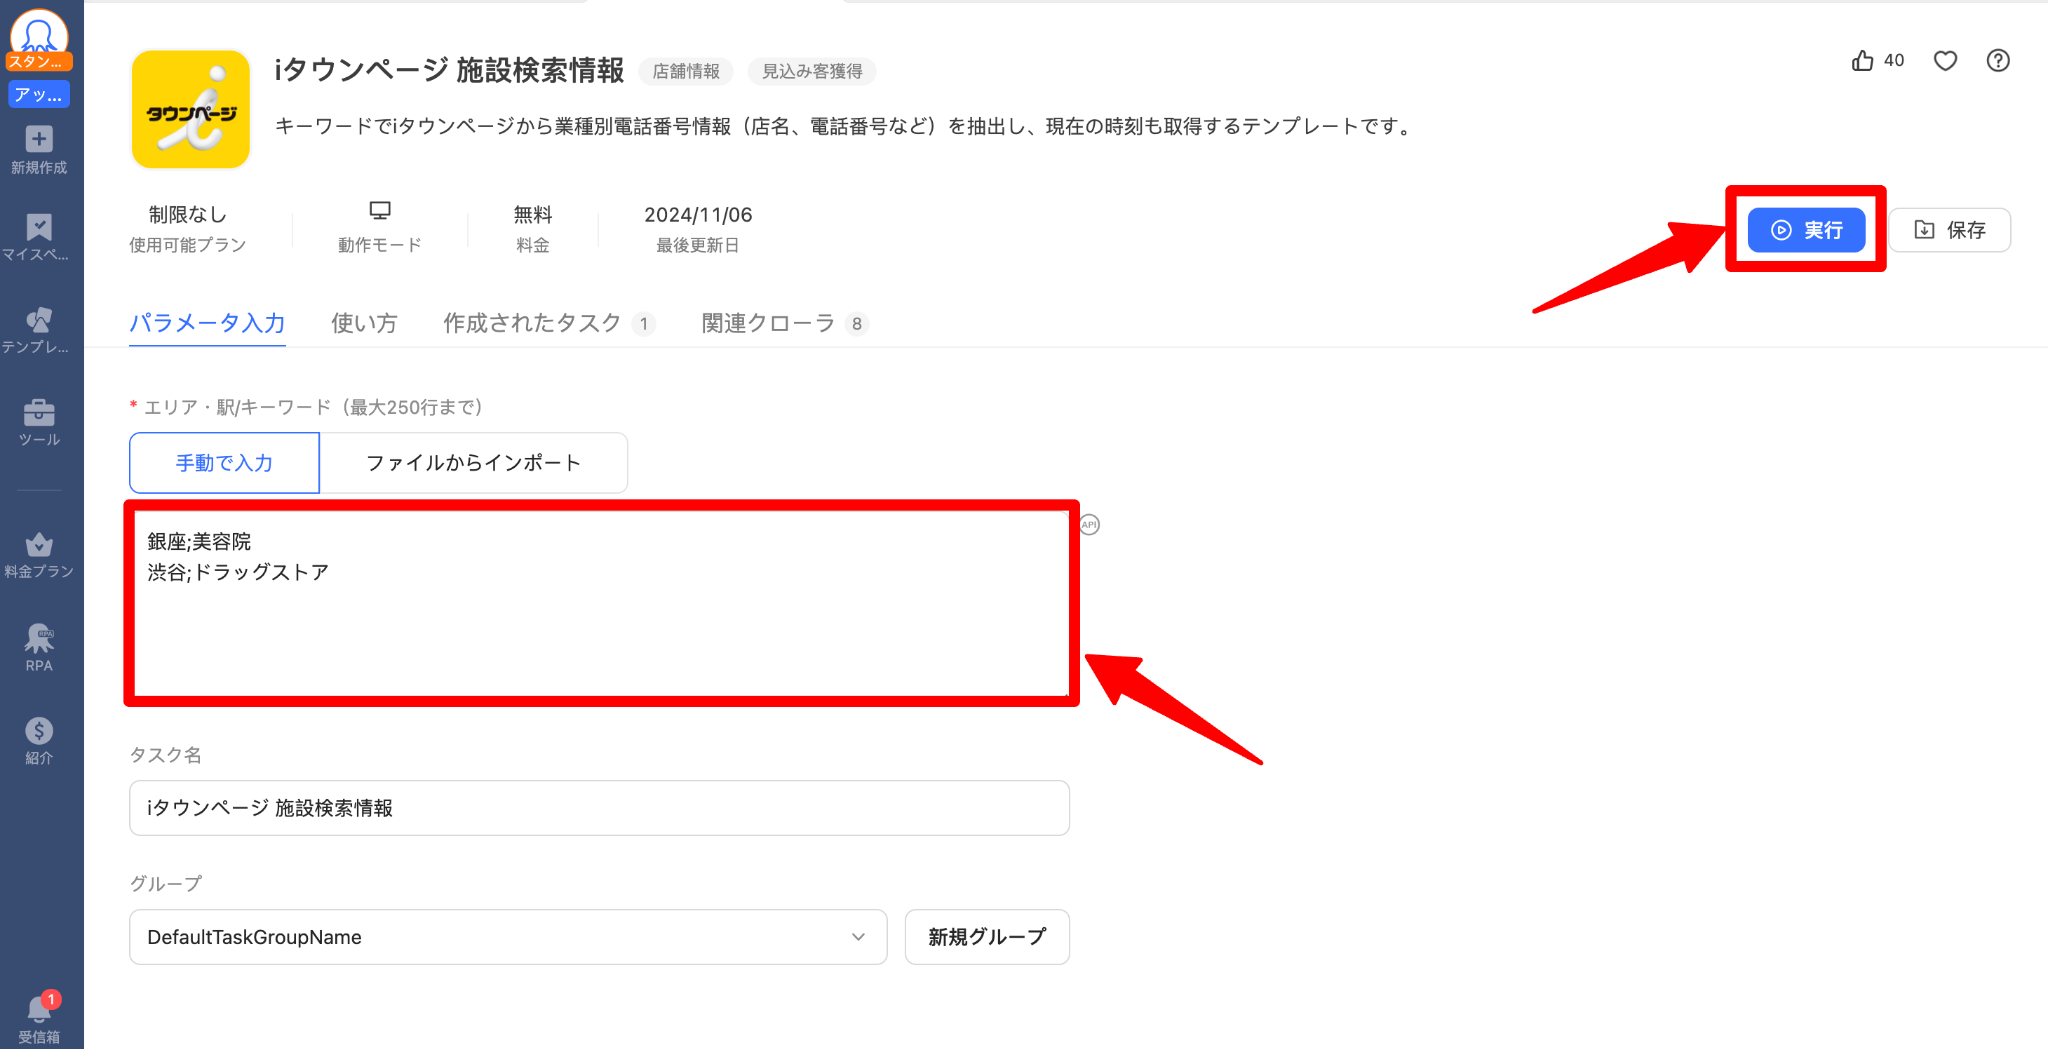Screen dimensions: 2048x1049
Task: Open the help question mark
Action: [x=1998, y=61]
